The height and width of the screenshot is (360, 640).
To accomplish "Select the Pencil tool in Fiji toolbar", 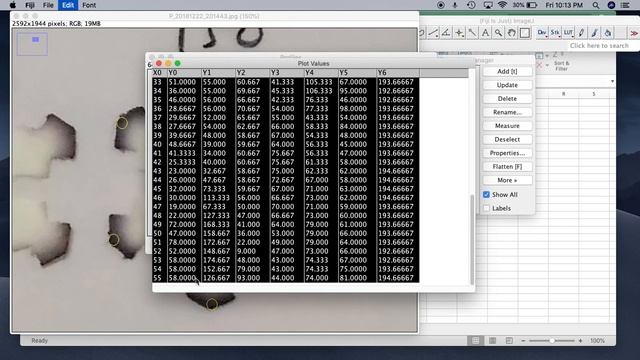I will [581, 33].
